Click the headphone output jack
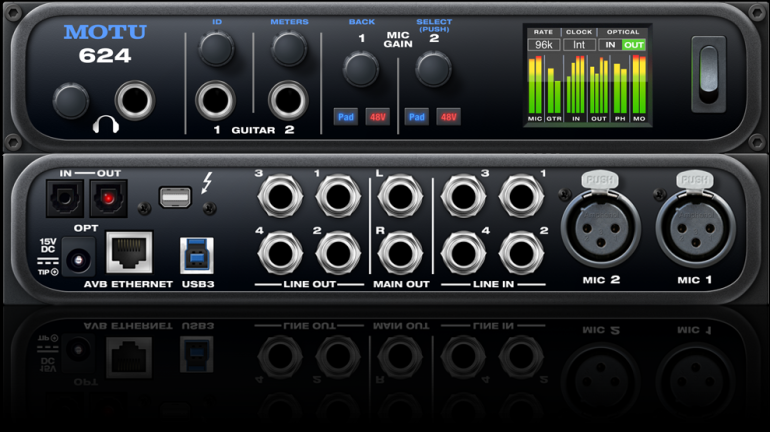This screenshot has height=432, width=770. click(134, 100)
